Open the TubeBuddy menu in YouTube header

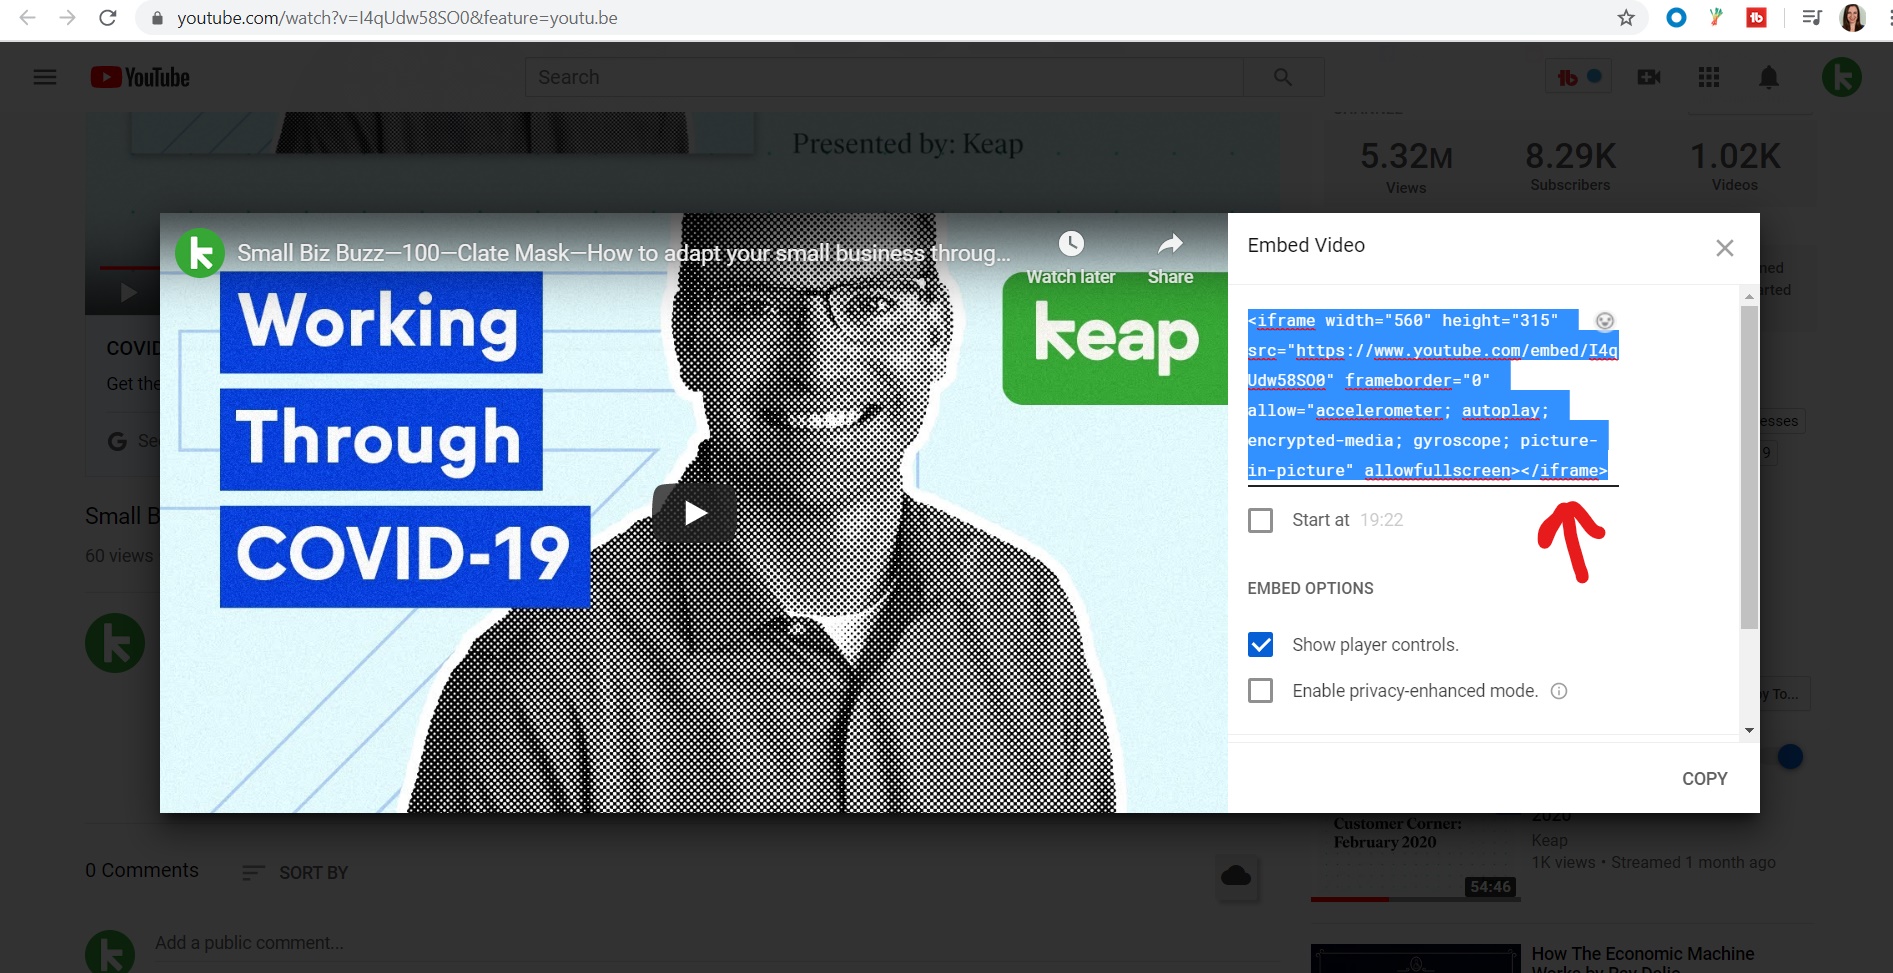point(1579,77)
